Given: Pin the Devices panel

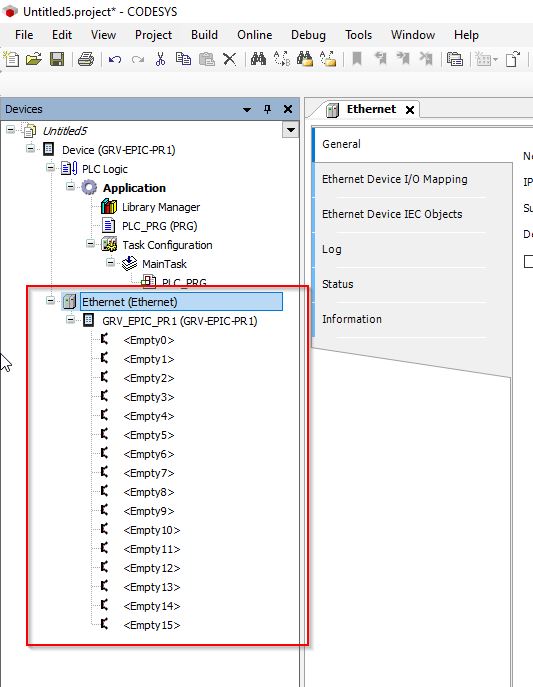Looking at the screenshot, I should (x=267, y=109).
